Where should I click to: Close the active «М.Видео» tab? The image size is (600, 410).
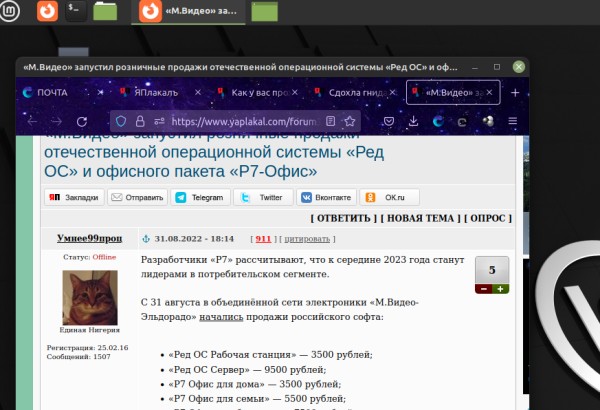coord(489,93)
